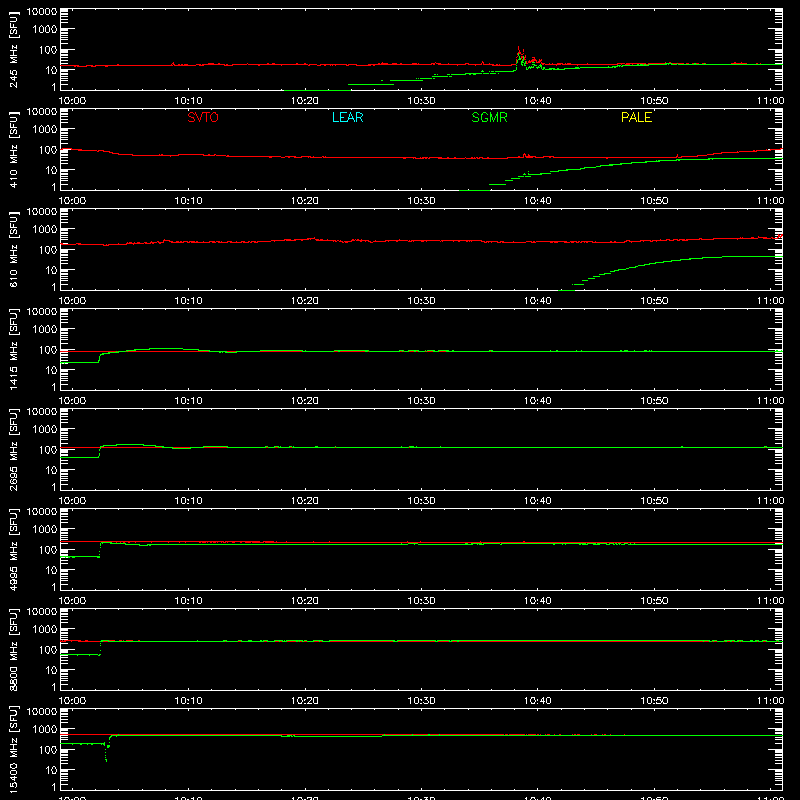Select the 410 MHz [SFU] axis title

13,149
